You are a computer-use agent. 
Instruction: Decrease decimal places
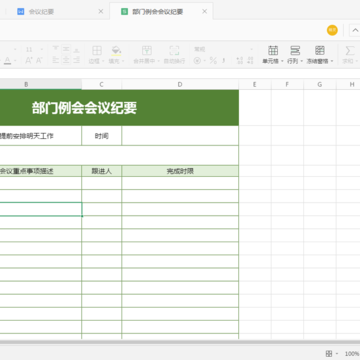click(x=250, y=61)
